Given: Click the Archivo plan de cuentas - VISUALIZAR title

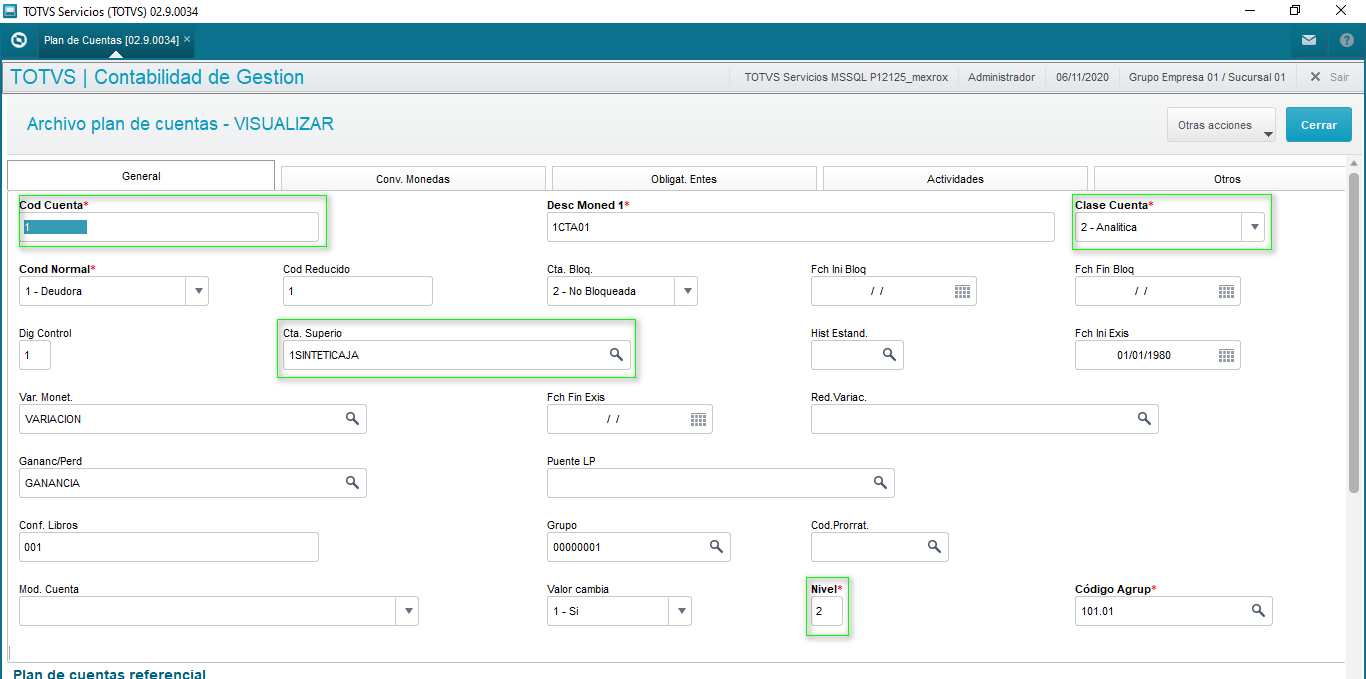Looking at the screenshot, I should coord(180,124).
